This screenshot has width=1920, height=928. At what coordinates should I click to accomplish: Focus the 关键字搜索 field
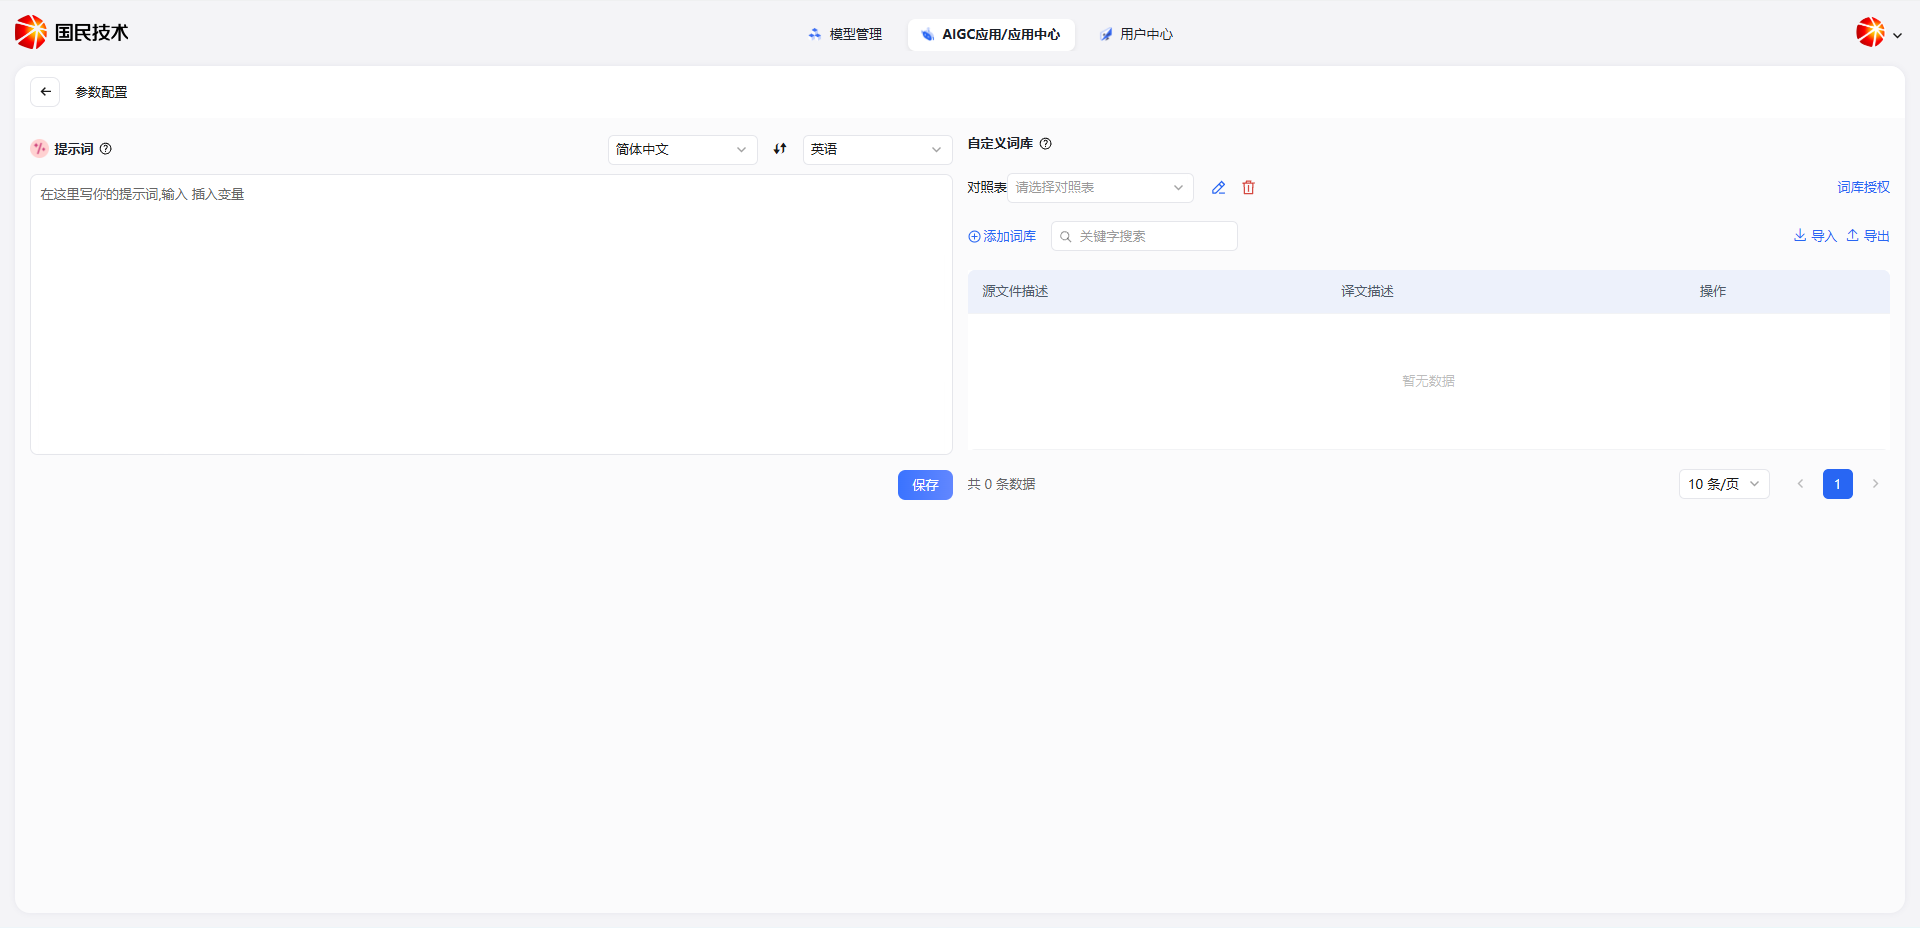[1144, 237]
